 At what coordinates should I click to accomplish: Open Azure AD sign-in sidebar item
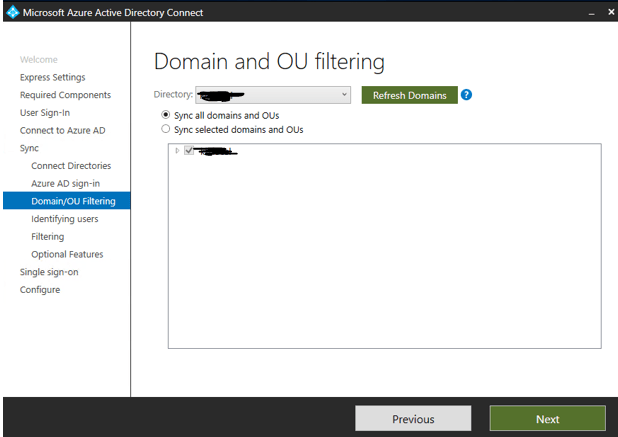(x=65, y=183)
